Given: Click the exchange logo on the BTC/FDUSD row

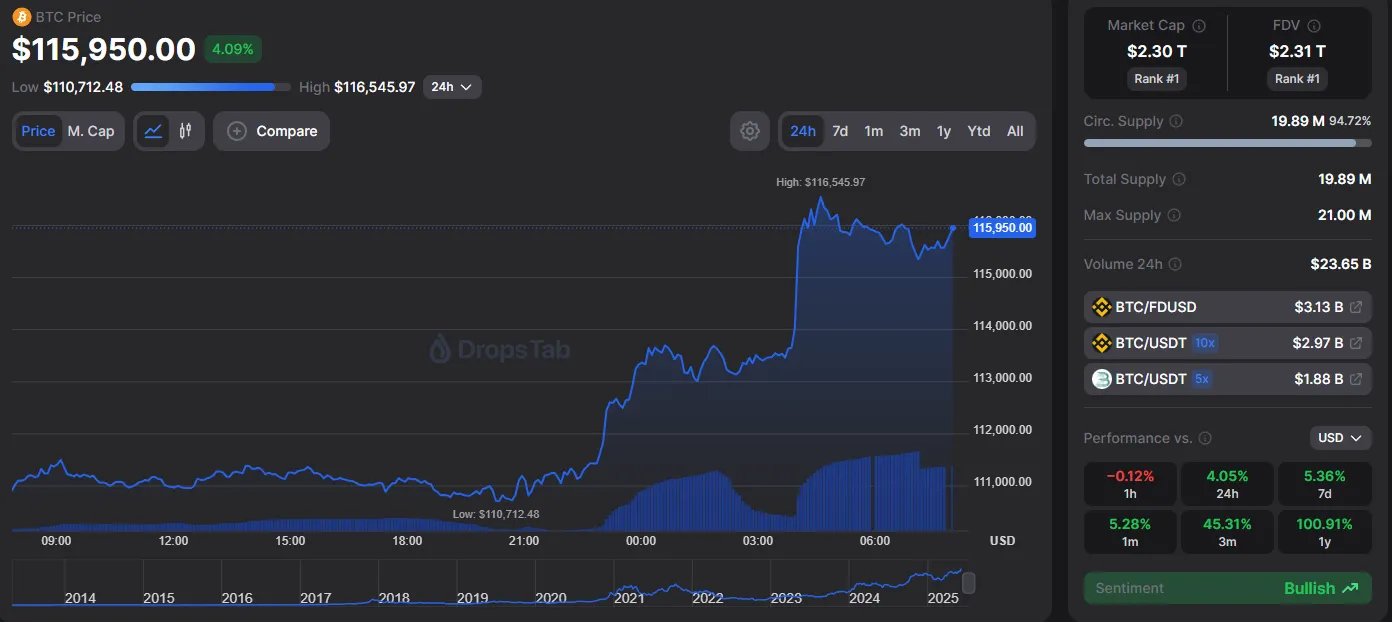Looking at the screenshot, I should 1101,307.
